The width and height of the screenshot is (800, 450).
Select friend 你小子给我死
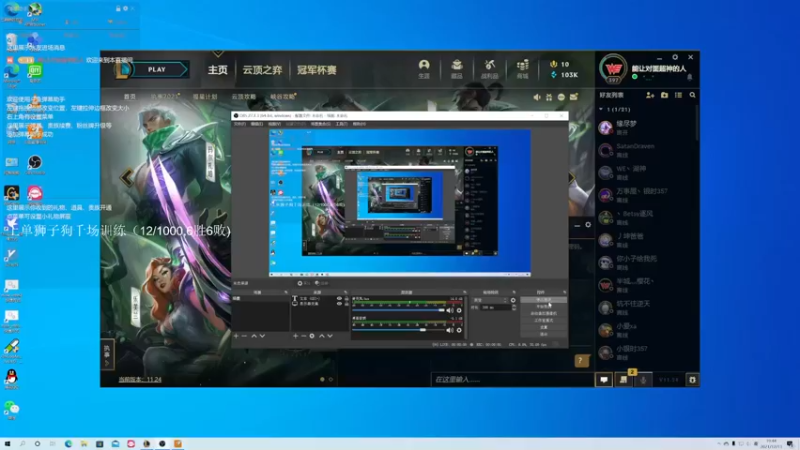pyautogui.click(x=646, y=262)
